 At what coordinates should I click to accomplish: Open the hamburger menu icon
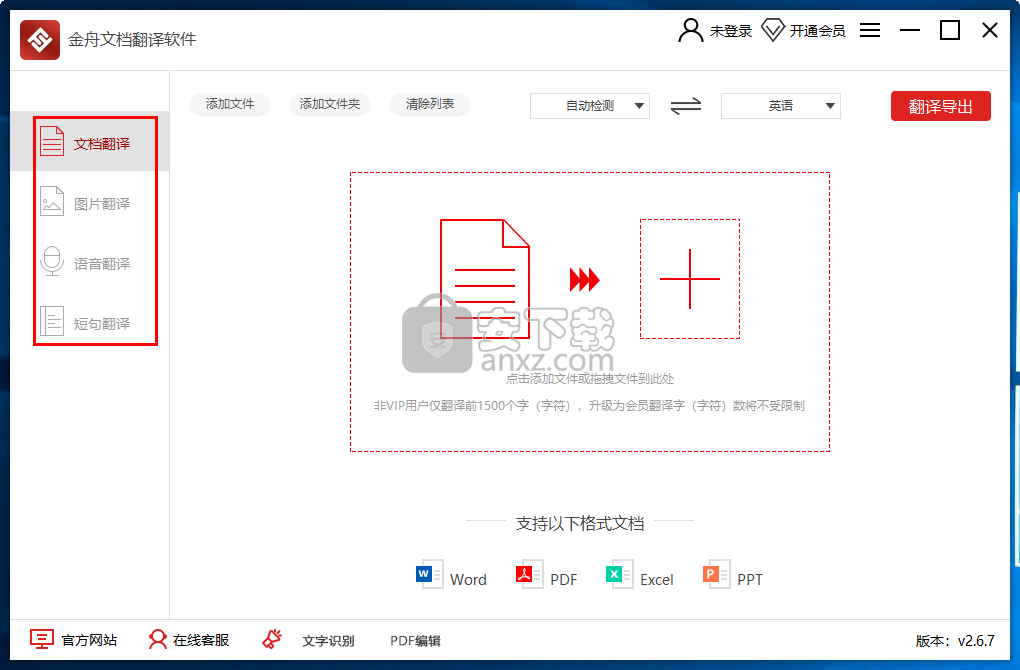pos(870,30)
